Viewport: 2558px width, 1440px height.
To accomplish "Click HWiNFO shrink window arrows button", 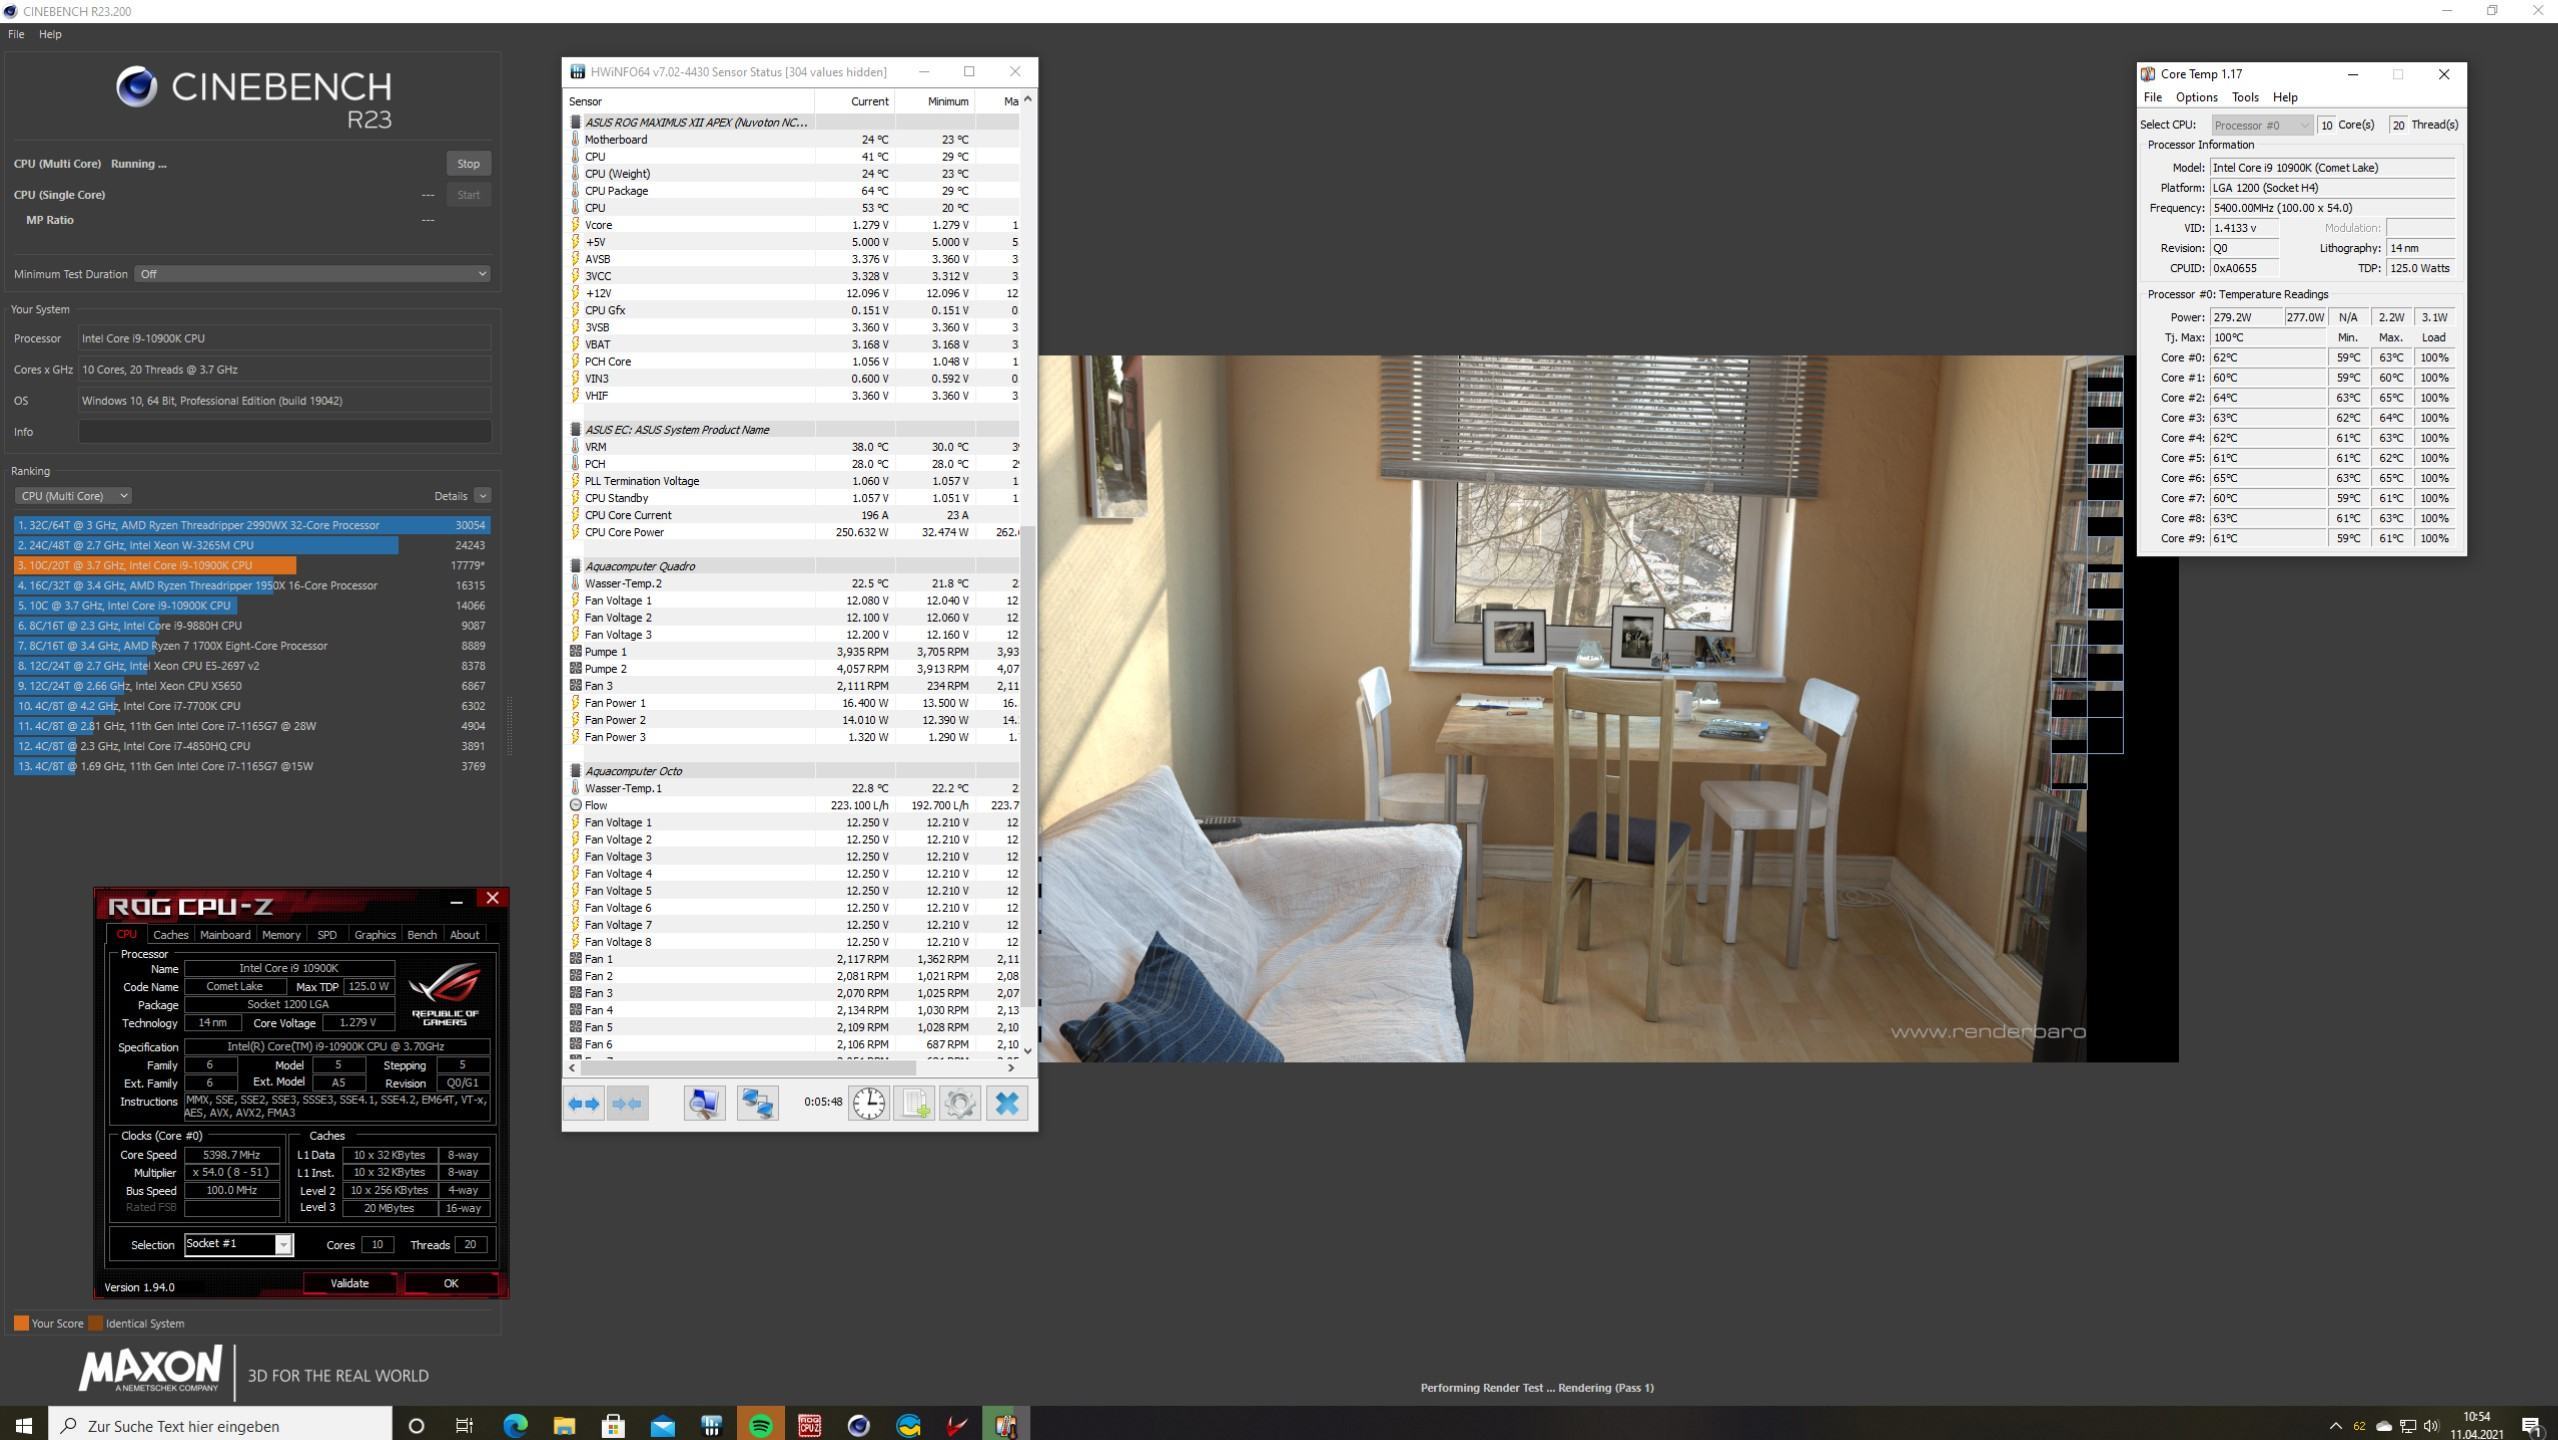I will [627, 1104].
